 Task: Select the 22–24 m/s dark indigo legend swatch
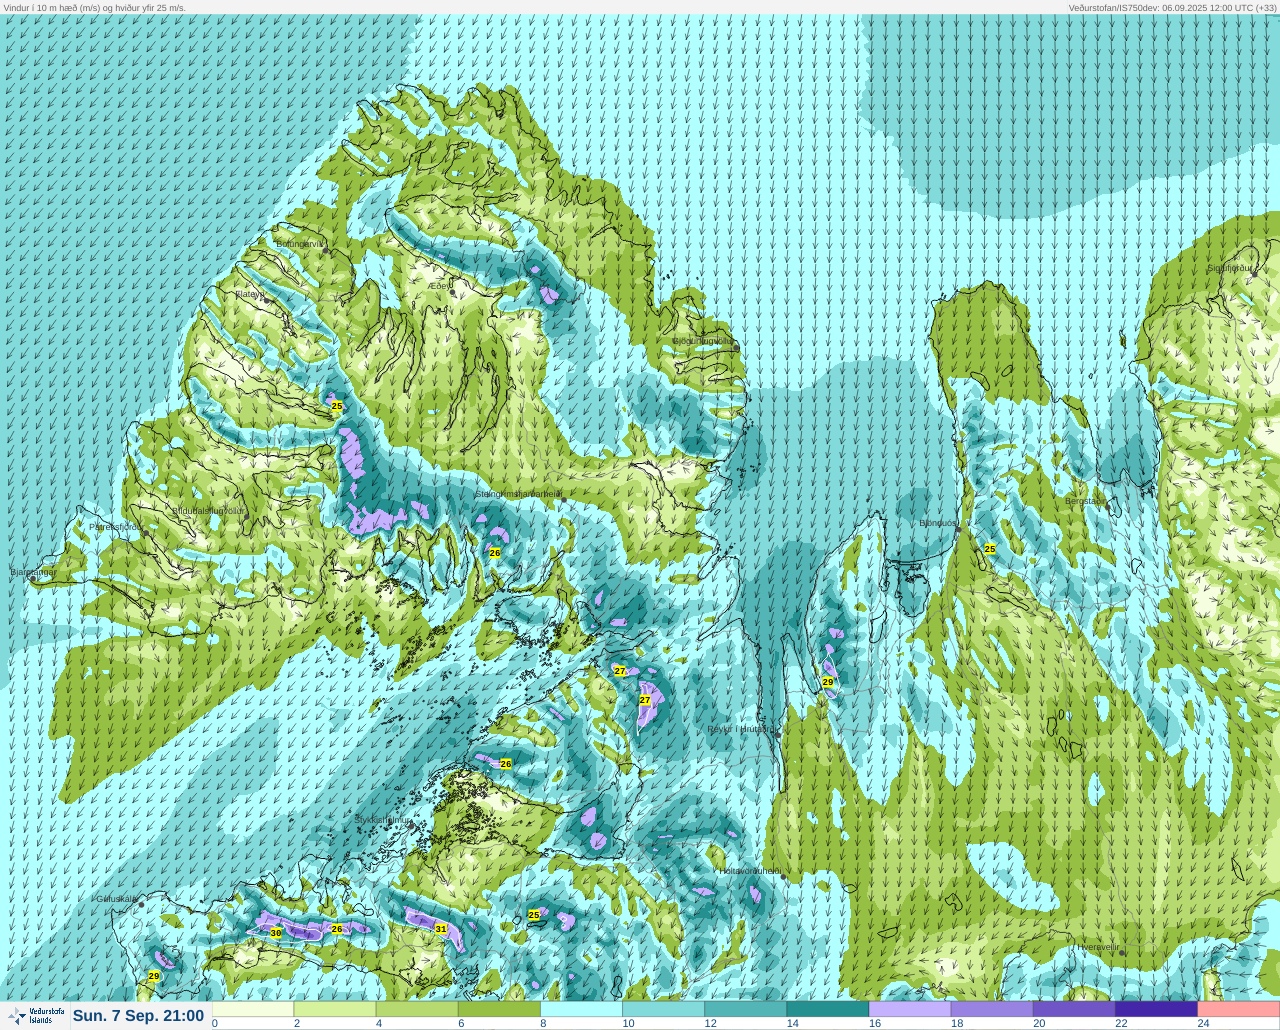tap(1156, 1009)
